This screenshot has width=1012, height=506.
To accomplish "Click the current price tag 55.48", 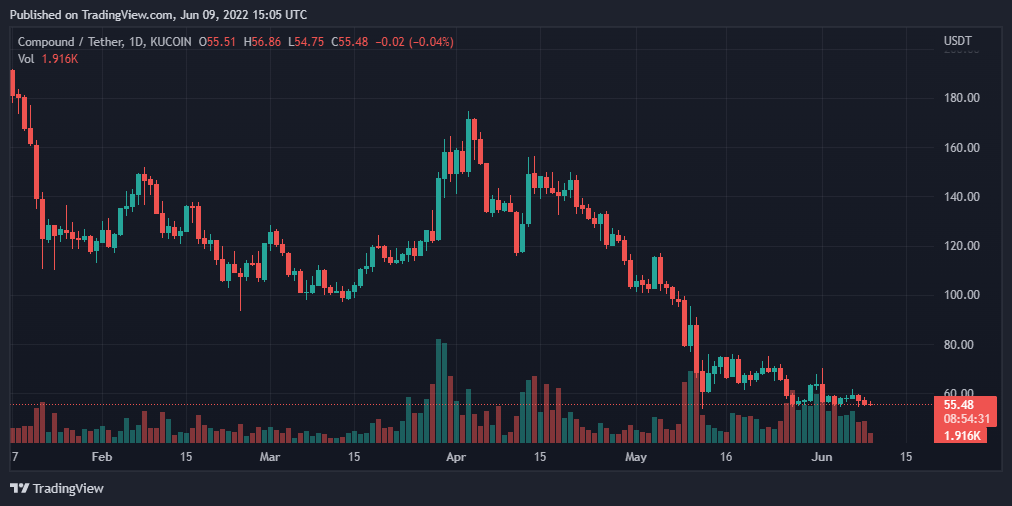I will [x=958, y=405].
